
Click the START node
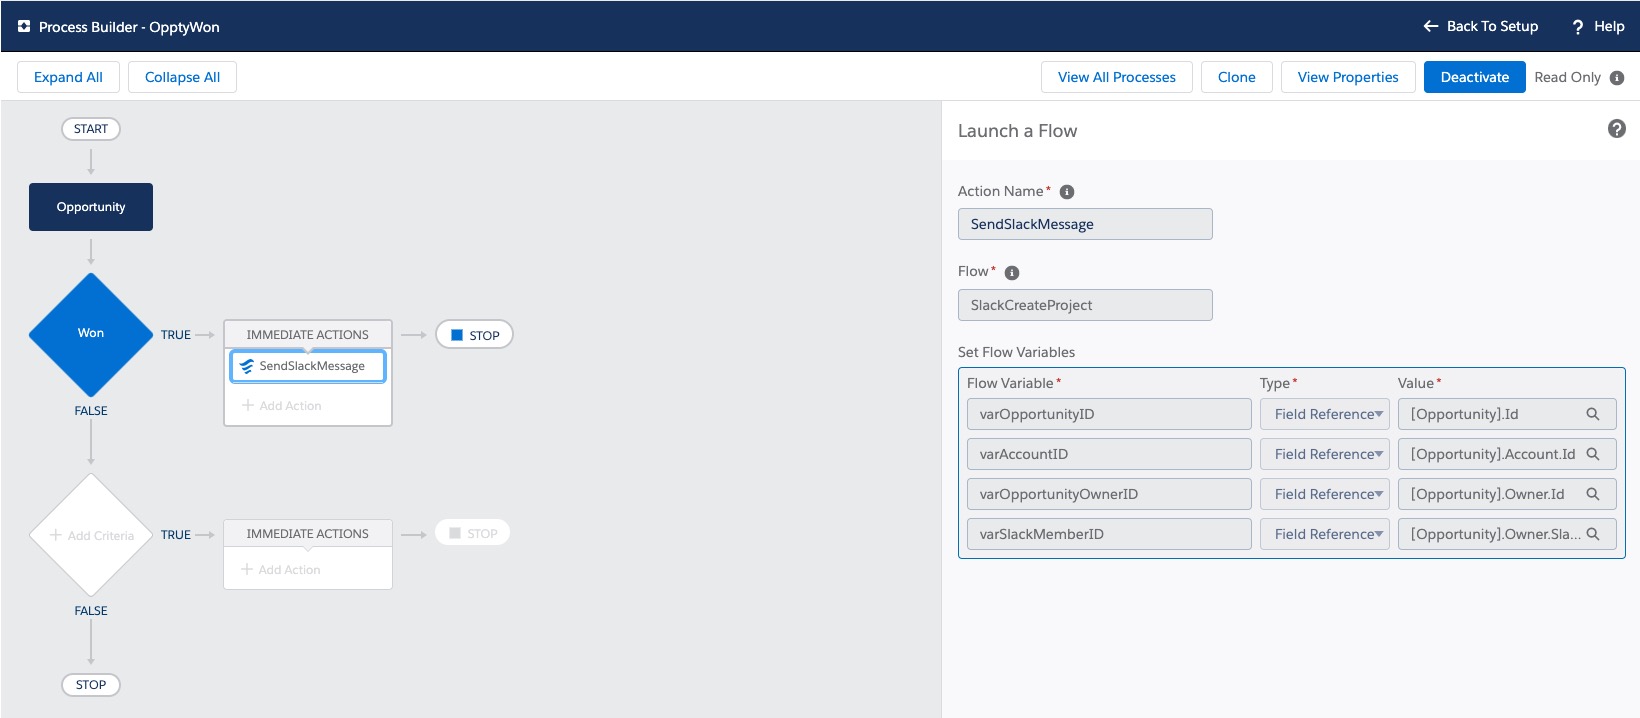[91, 129]
